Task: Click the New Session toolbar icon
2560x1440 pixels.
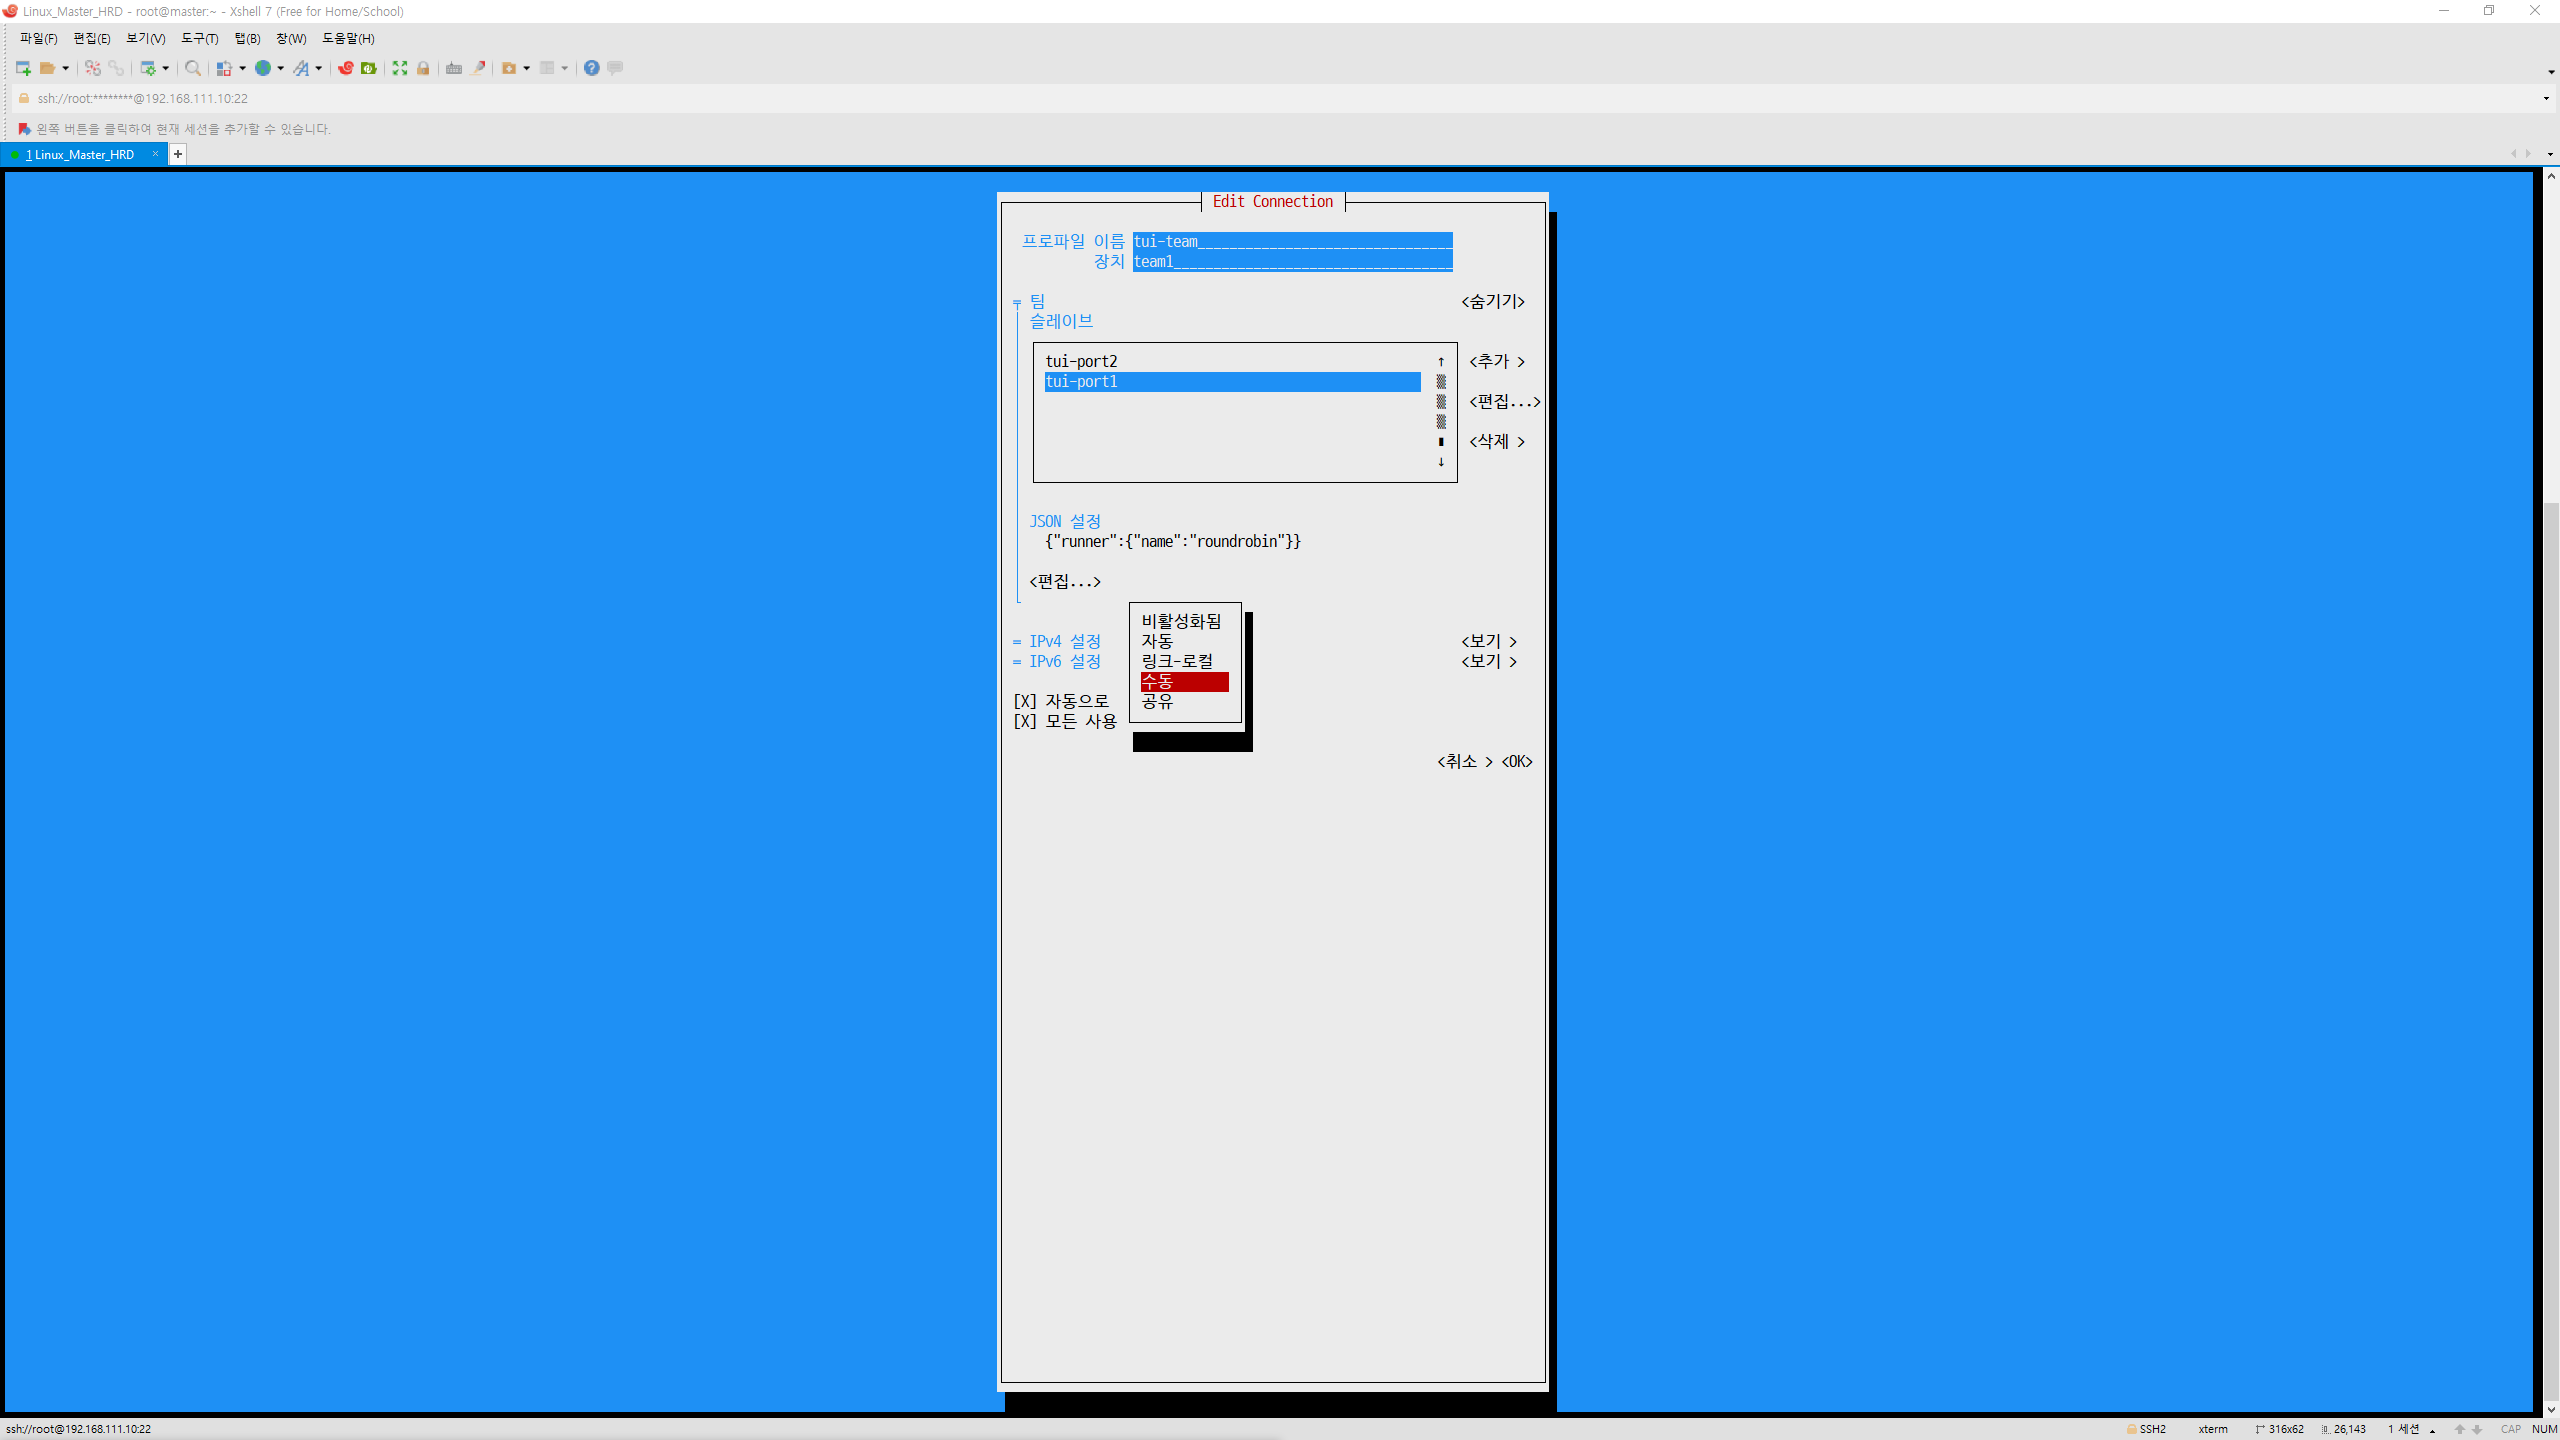Action: [x=23, y=68]
